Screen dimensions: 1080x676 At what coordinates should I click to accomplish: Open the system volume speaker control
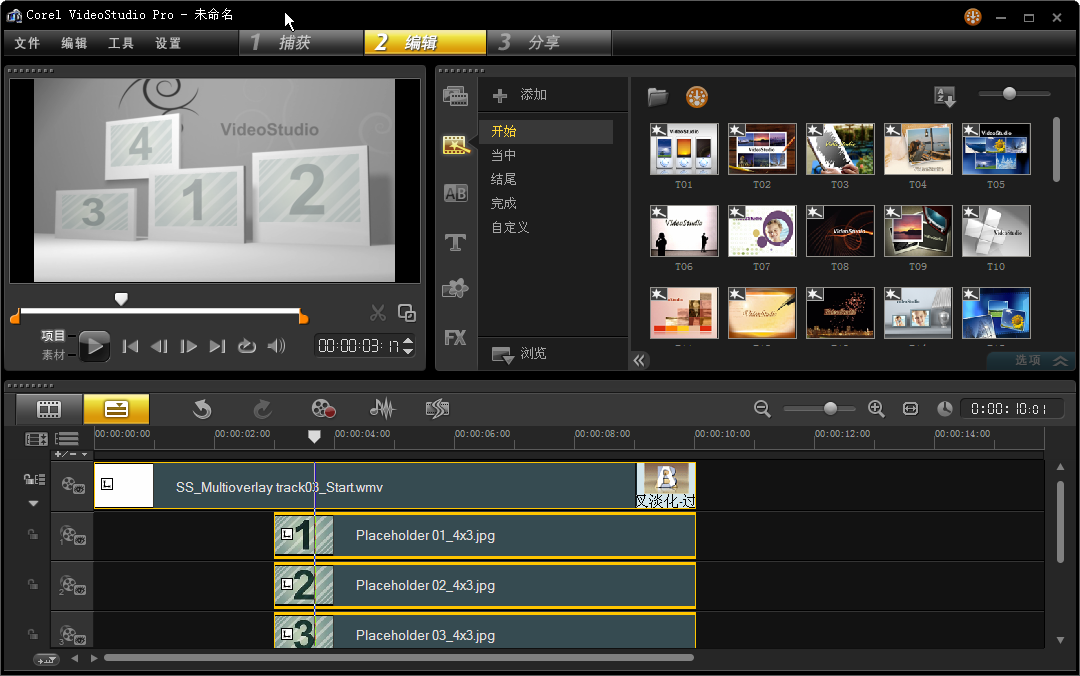[276, 346]
